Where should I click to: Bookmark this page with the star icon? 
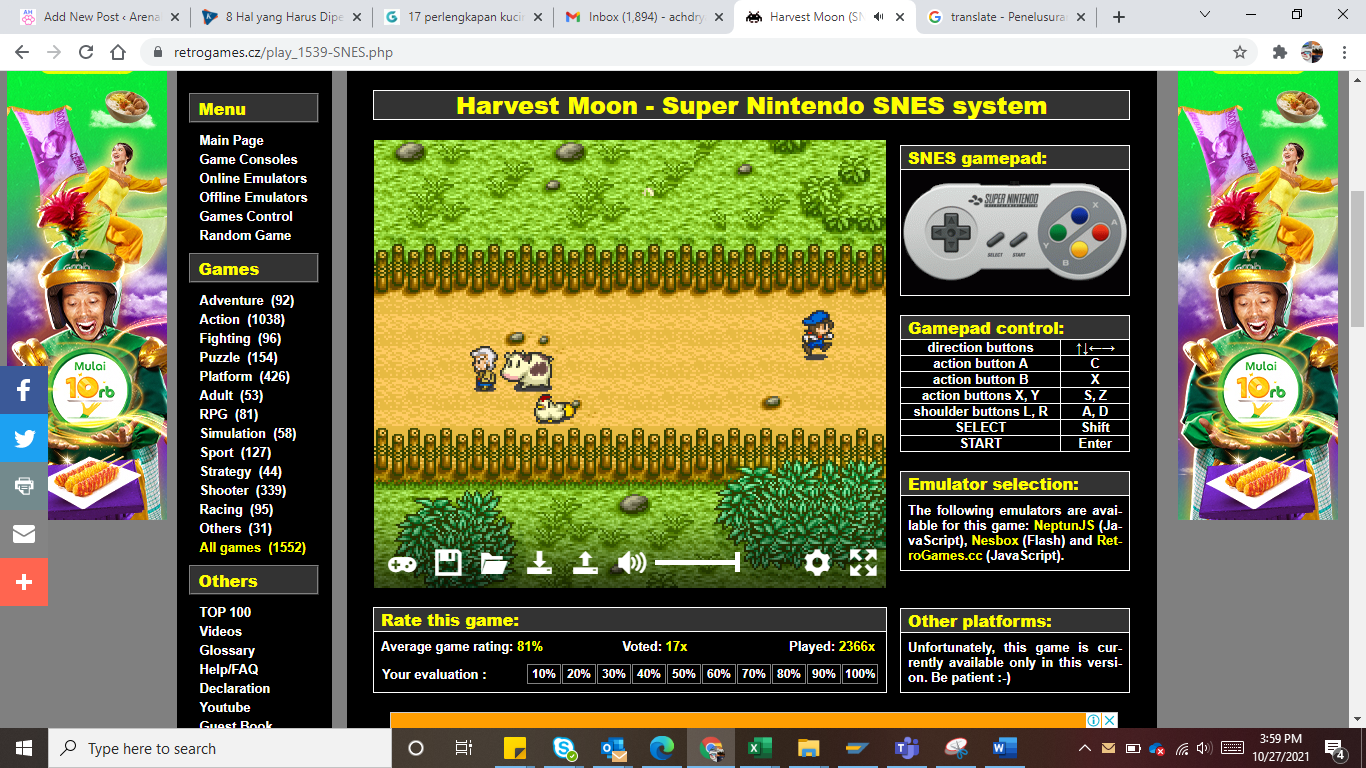[x=1240, y=52]
